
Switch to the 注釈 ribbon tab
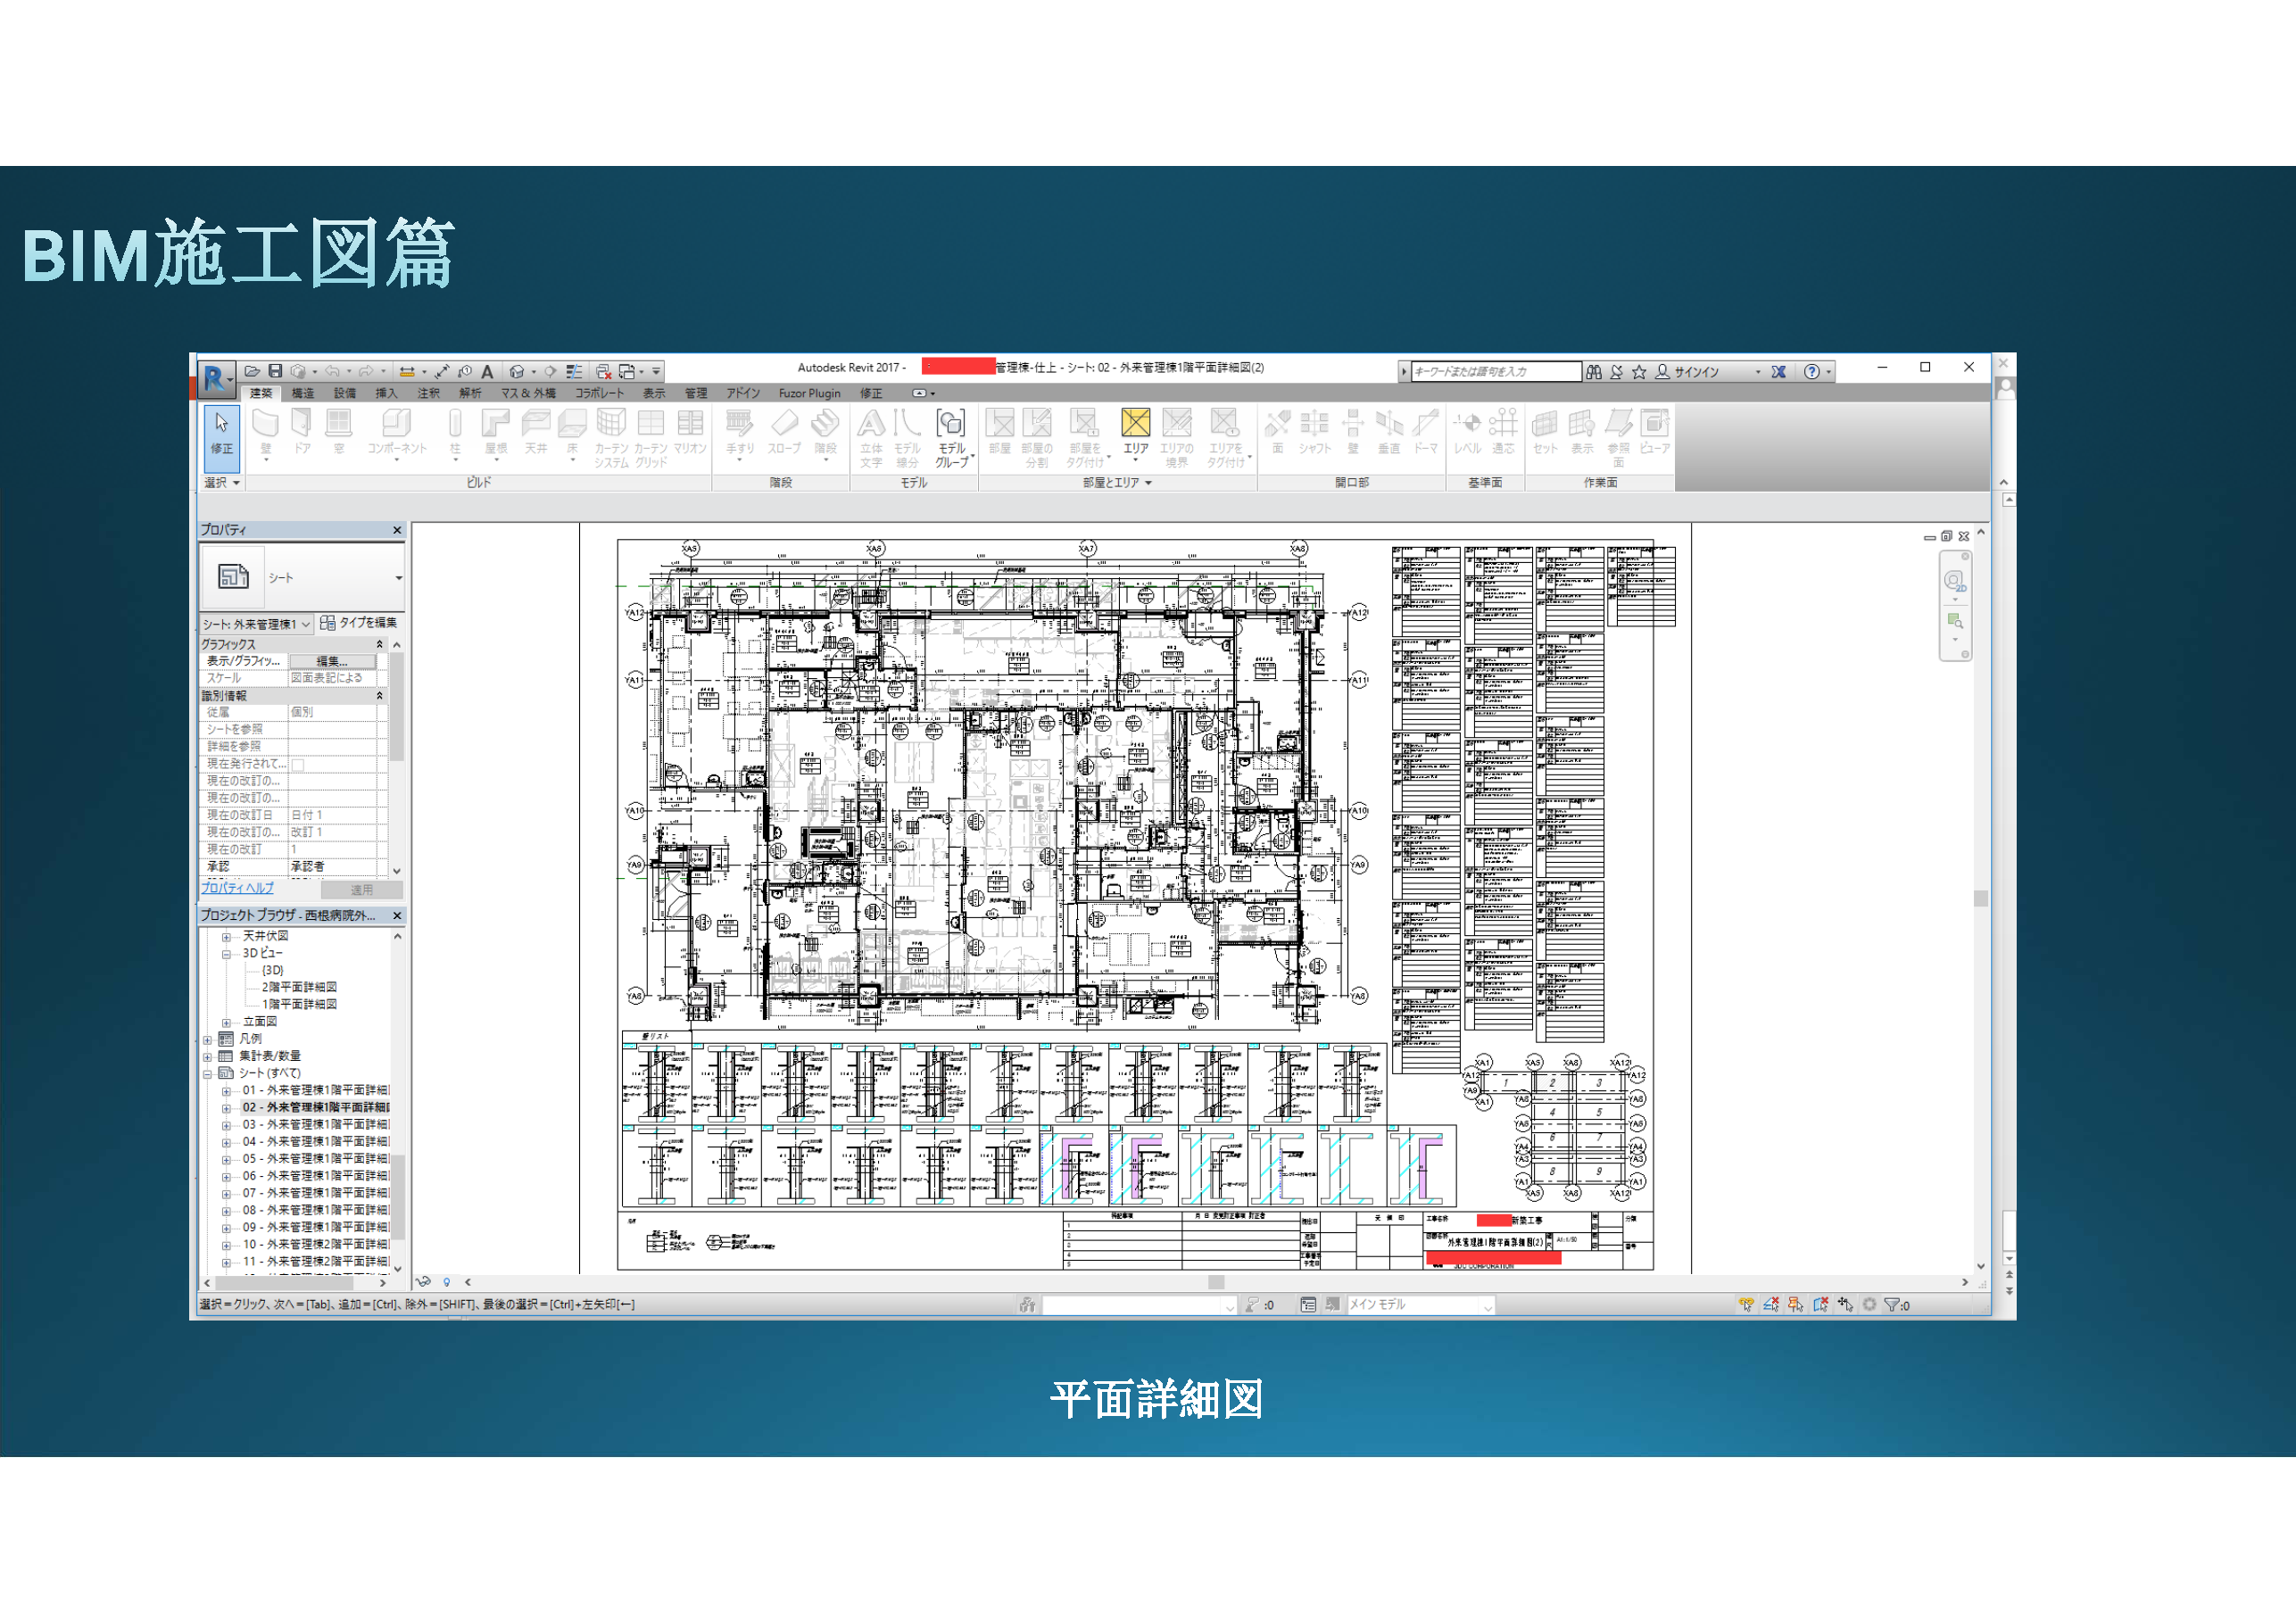coord(428,394)
